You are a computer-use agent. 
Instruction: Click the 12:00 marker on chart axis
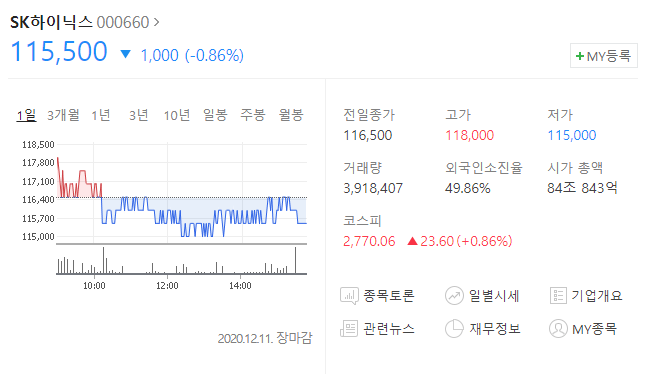coord(167,286)
